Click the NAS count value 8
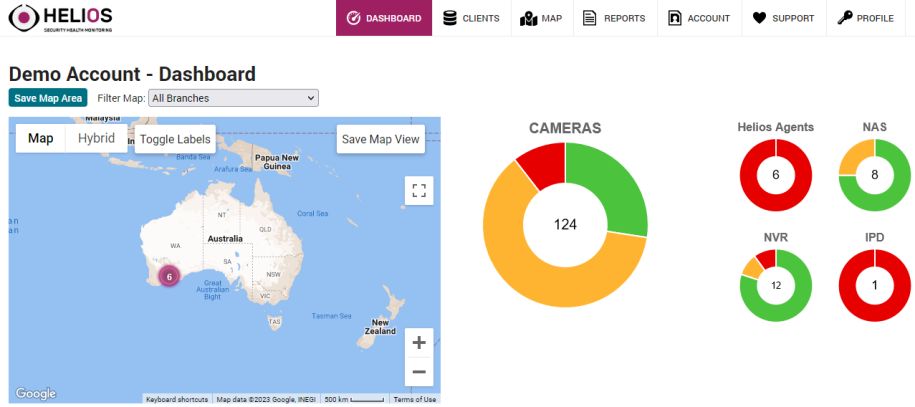This screenshot has width=915, height=407. [875, 175]
